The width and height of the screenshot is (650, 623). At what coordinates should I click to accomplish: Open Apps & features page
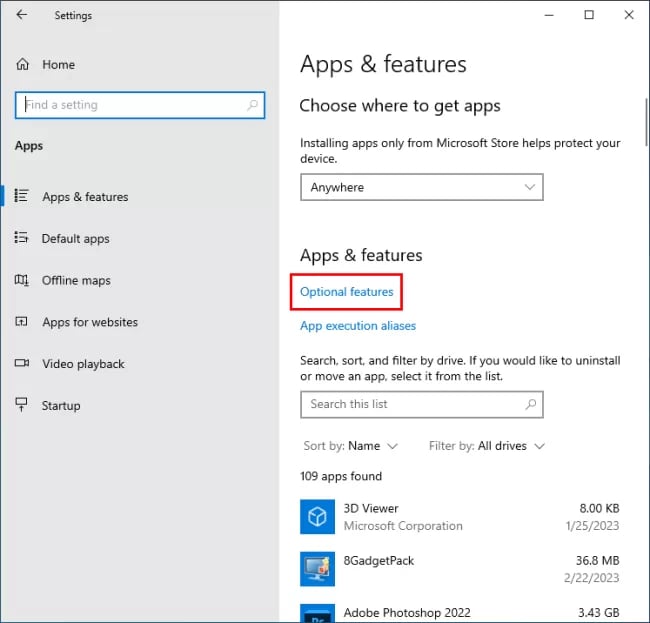pos(85,197)
